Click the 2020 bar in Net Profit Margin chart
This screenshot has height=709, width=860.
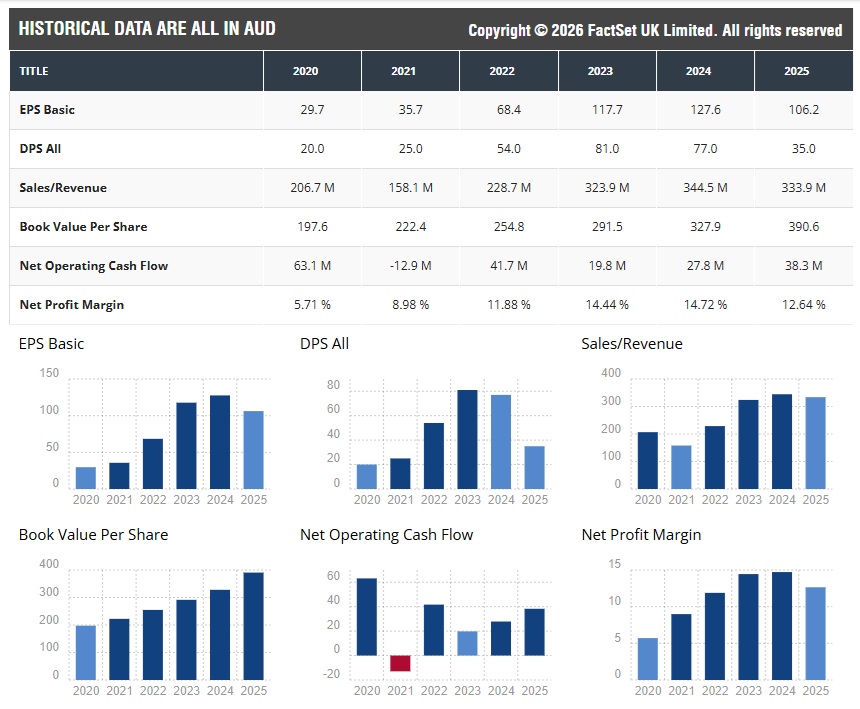point(648,658)
